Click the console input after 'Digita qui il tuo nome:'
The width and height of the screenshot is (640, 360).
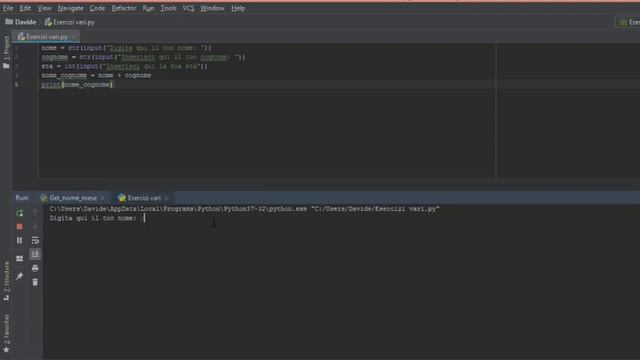pos(144,218)
